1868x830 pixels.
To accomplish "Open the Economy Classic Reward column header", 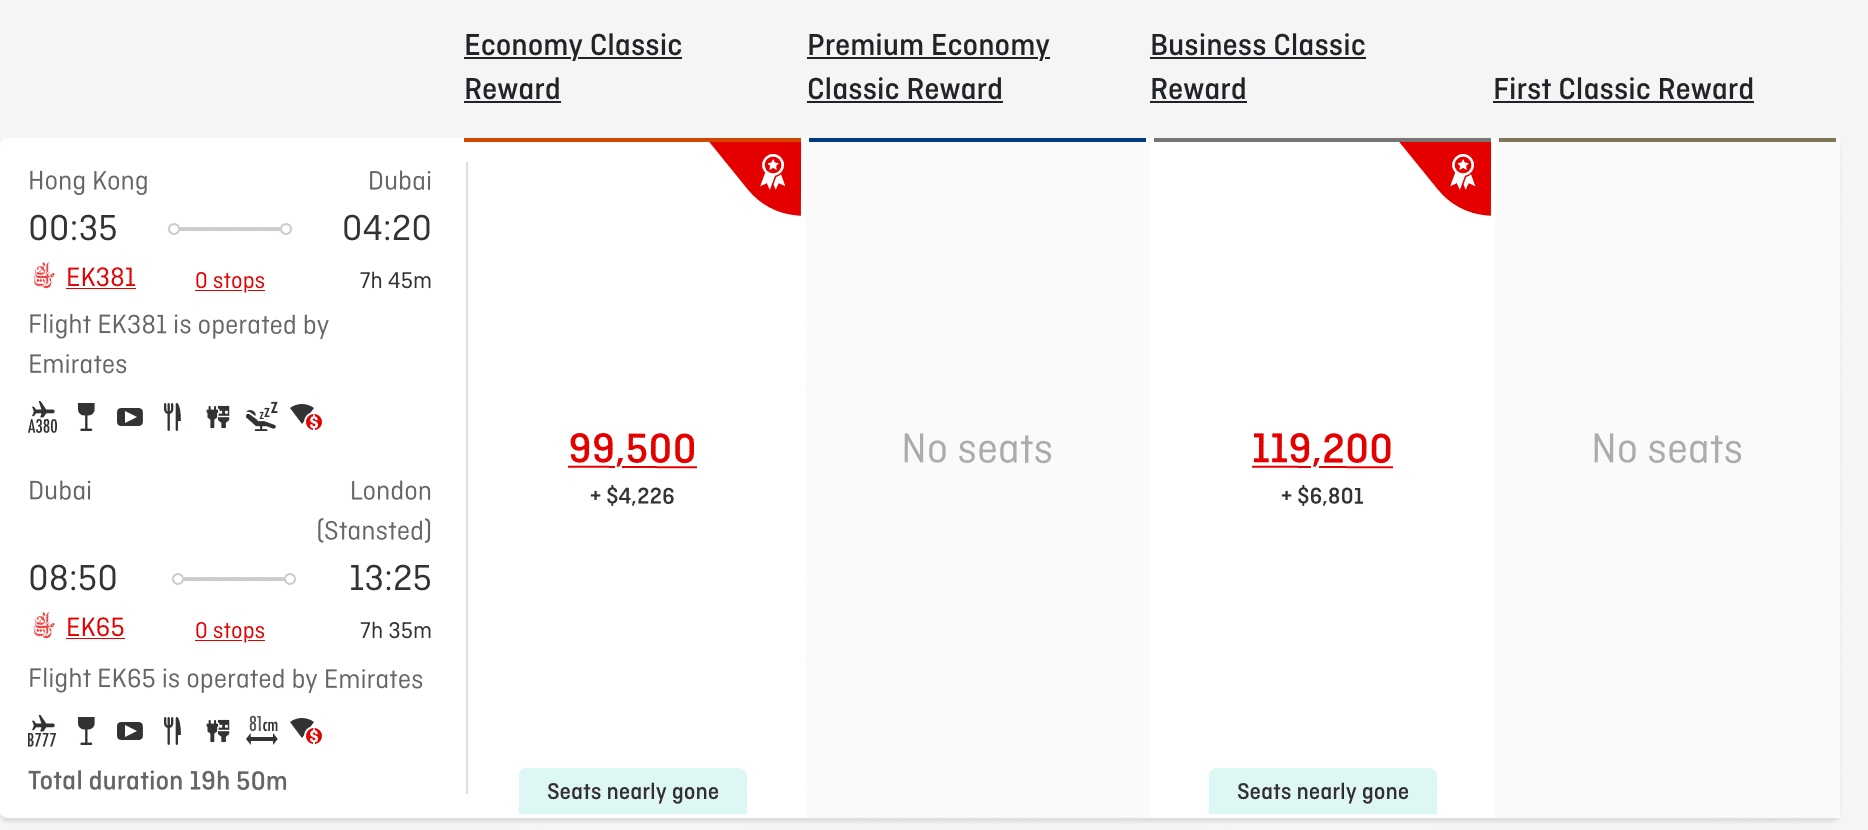I will point(573,67).
